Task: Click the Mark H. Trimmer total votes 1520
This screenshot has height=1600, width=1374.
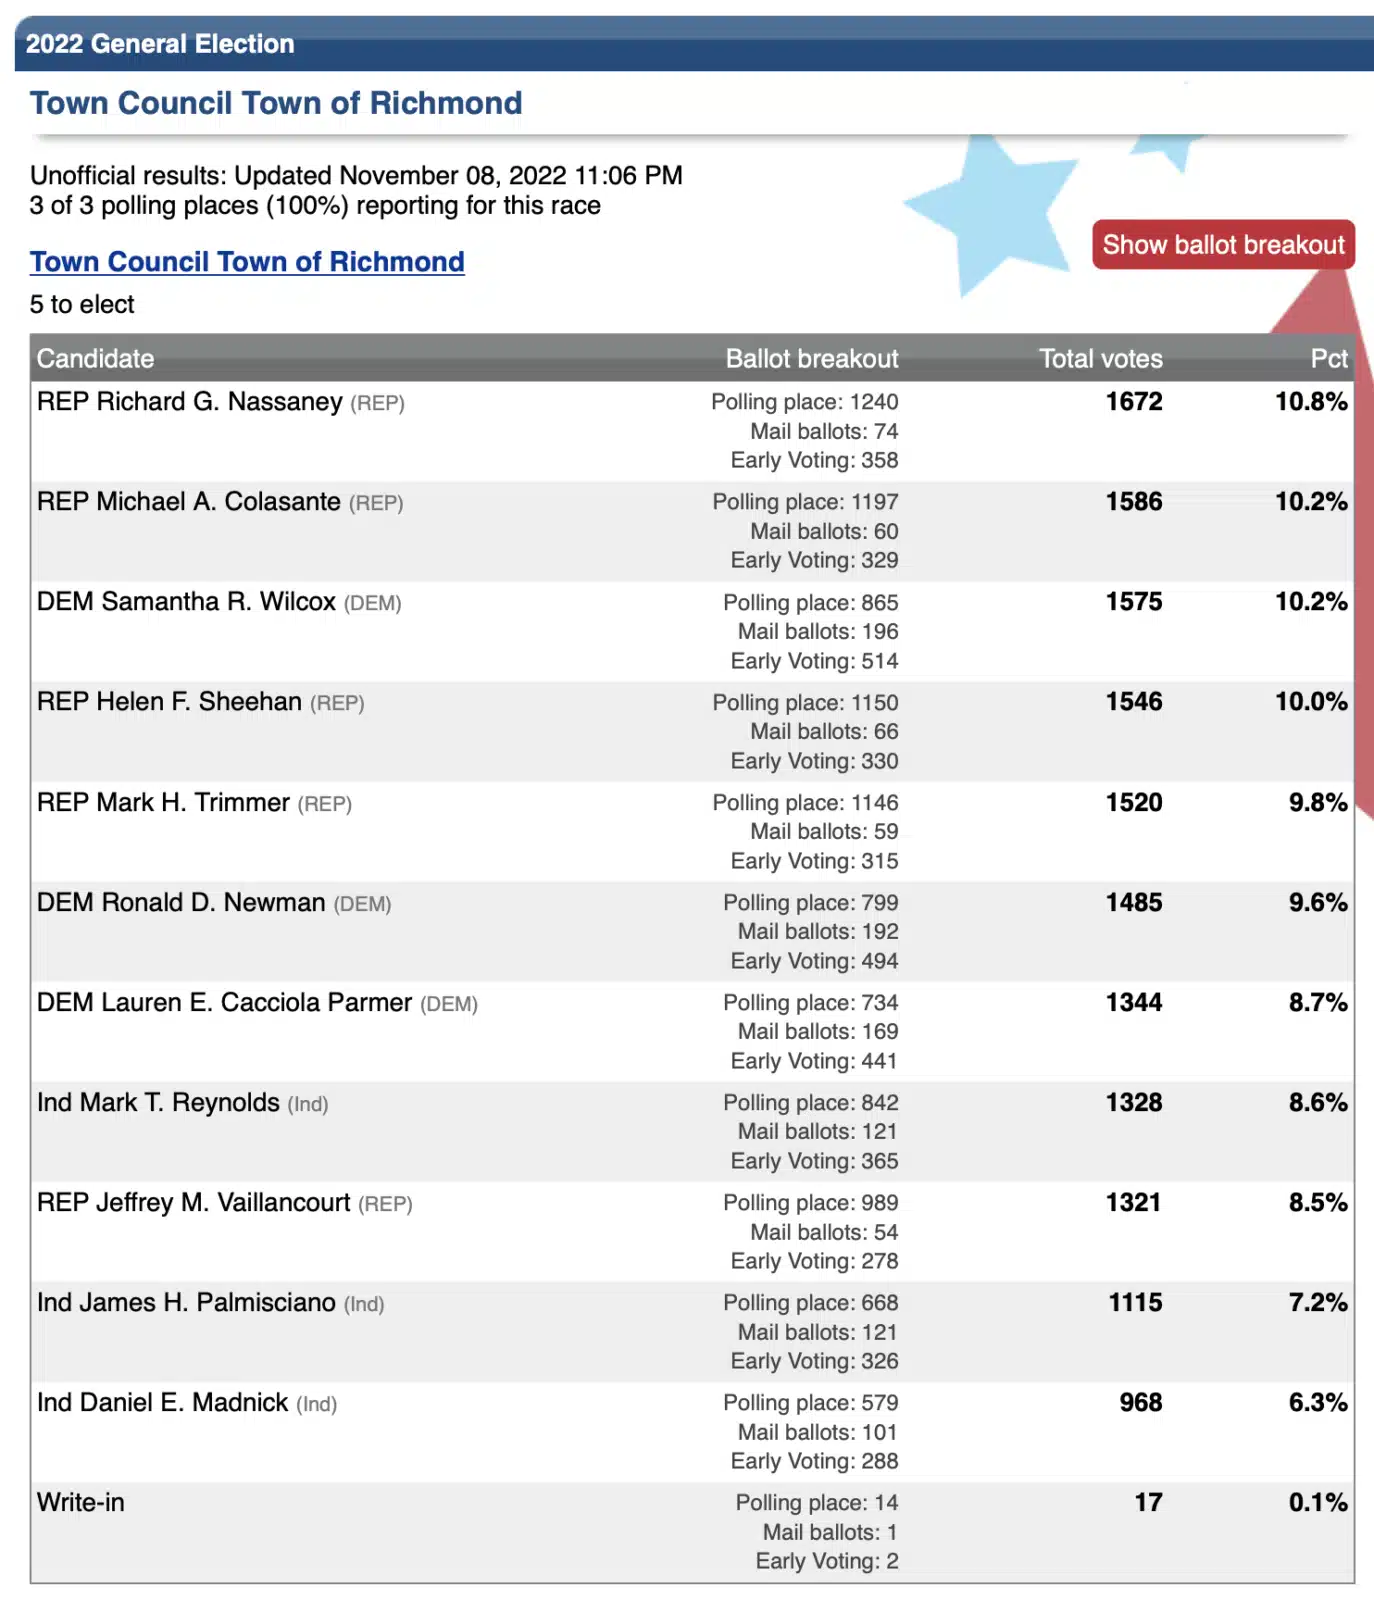Action: 1134,802
